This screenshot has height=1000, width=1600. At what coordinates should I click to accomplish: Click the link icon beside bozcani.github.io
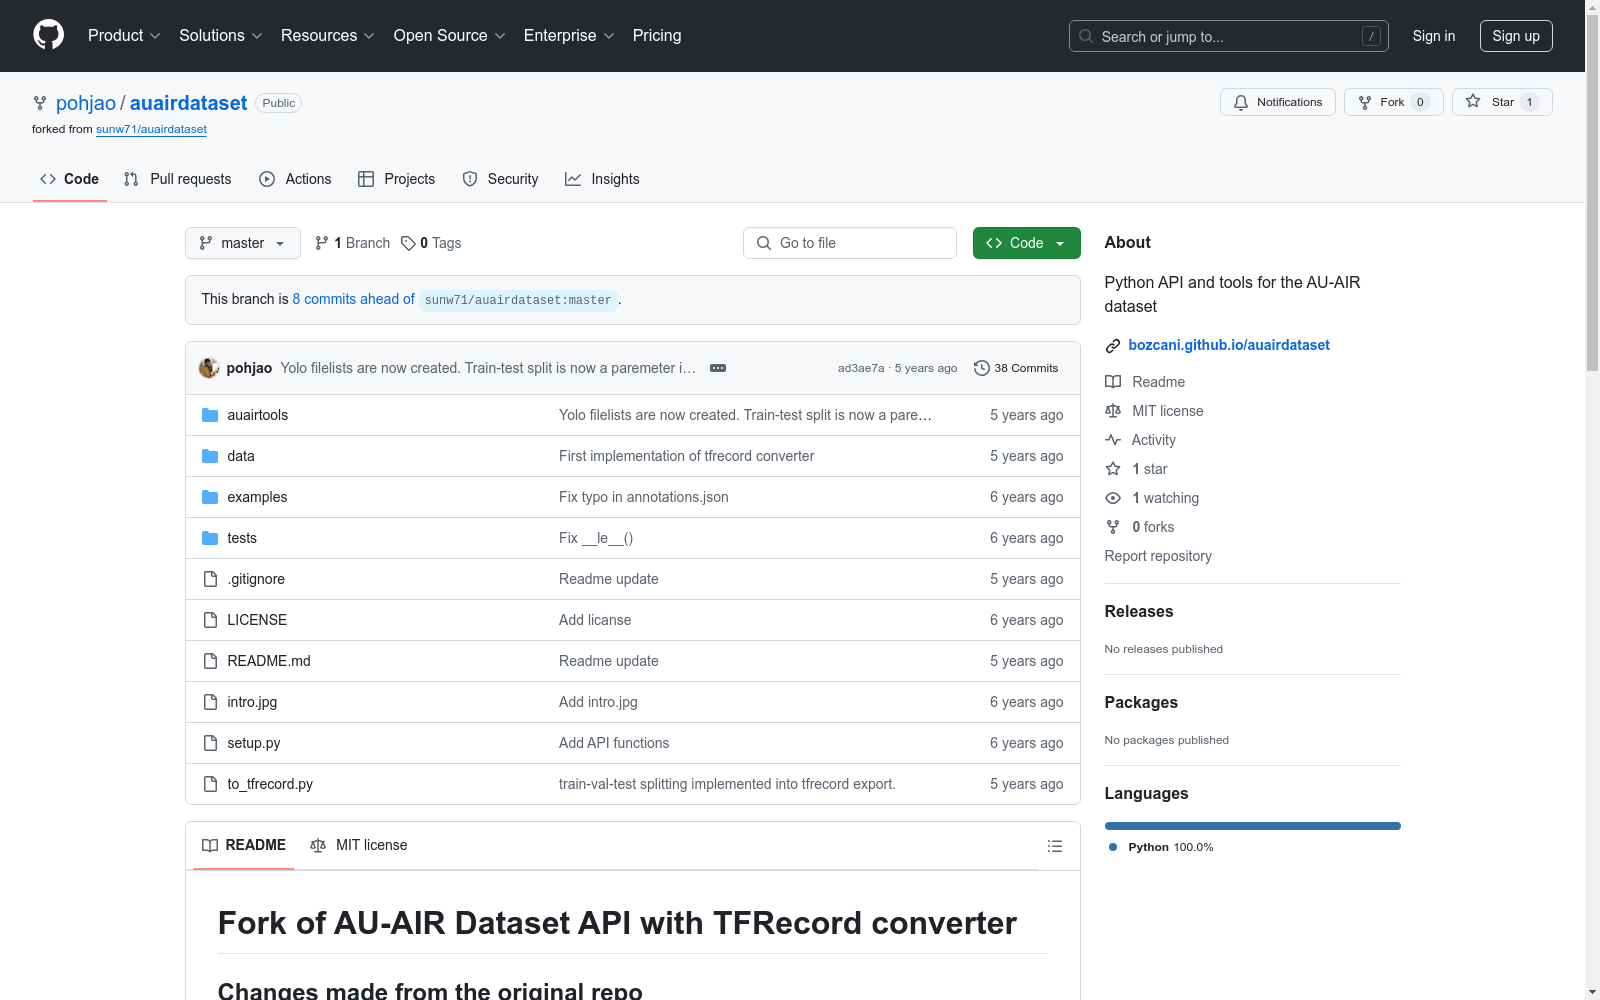1113,346
